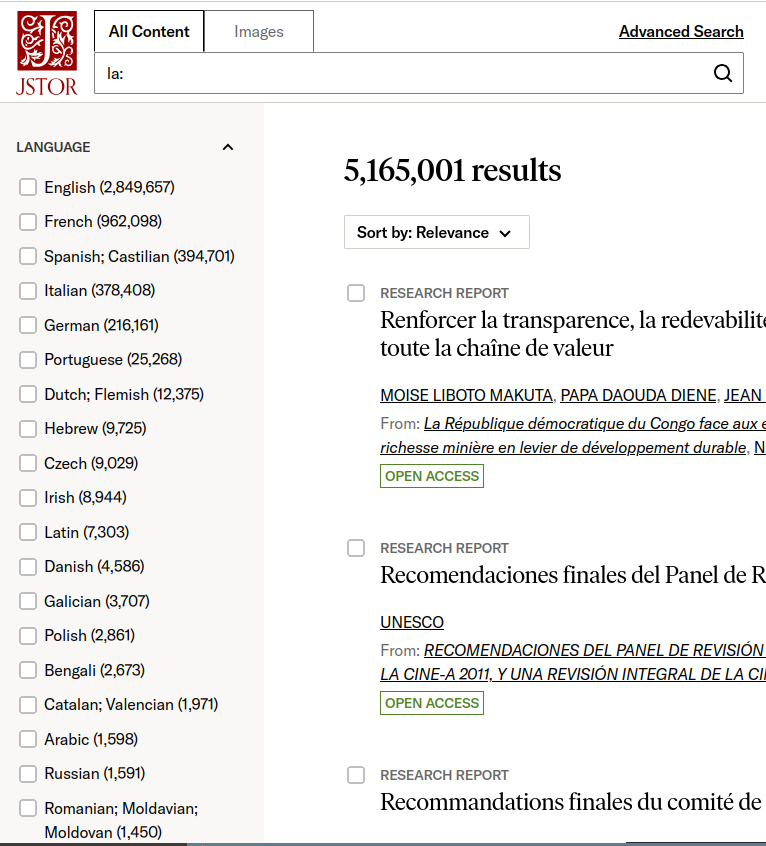This screenshot has height=846, width=766.
Task: Check the Spanish; Castilian language filter
Action: [27, 256]
